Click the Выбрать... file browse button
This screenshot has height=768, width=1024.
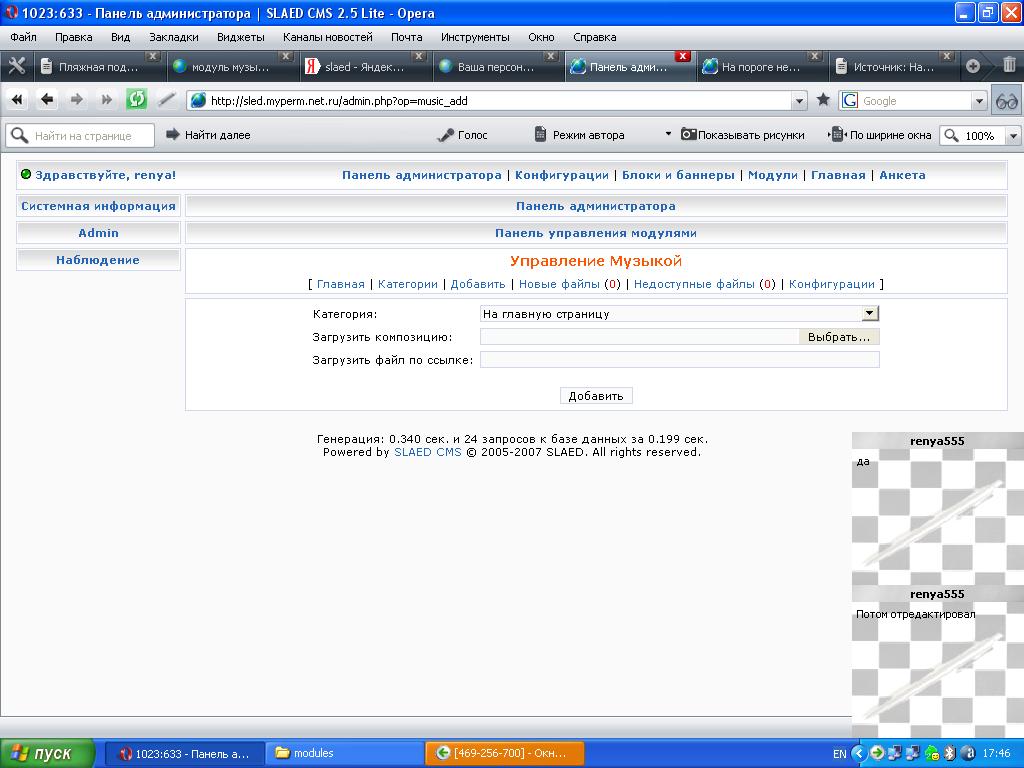(x=838, y=337)
